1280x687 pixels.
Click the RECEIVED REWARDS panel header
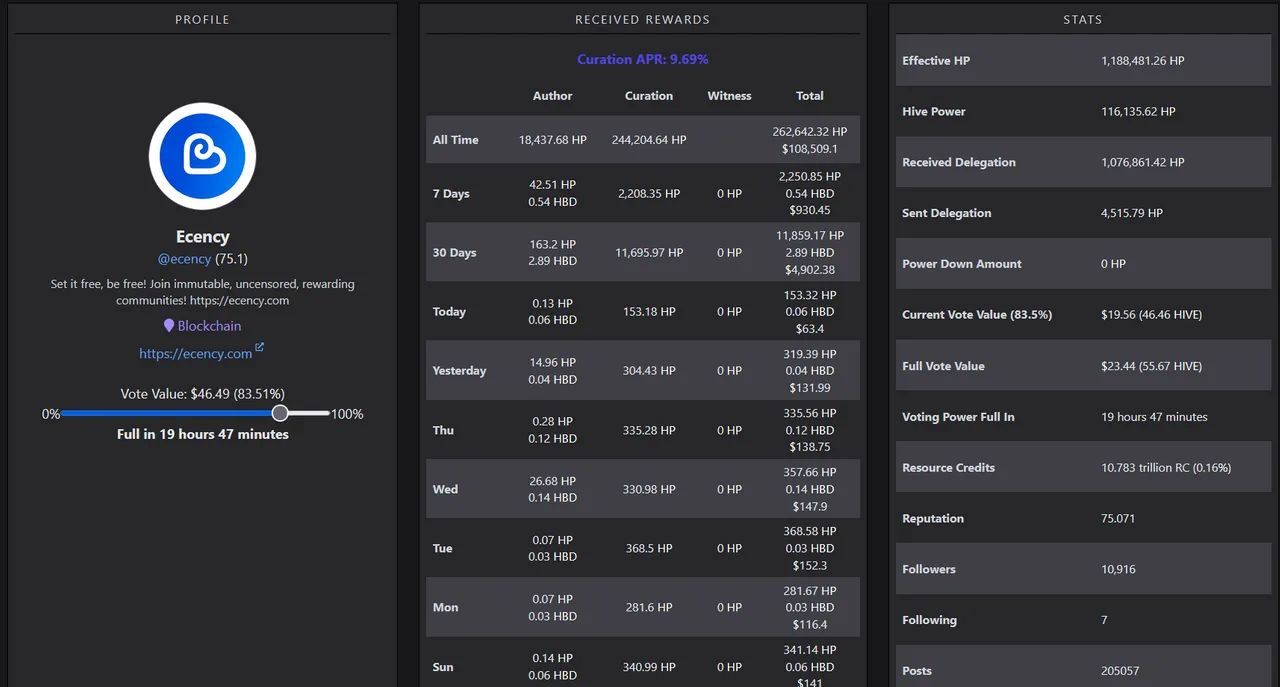(x=643, y=20)
